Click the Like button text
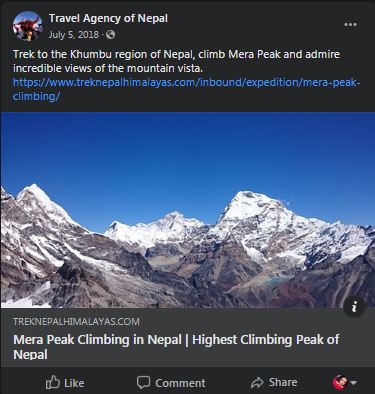 click(74, 383)
